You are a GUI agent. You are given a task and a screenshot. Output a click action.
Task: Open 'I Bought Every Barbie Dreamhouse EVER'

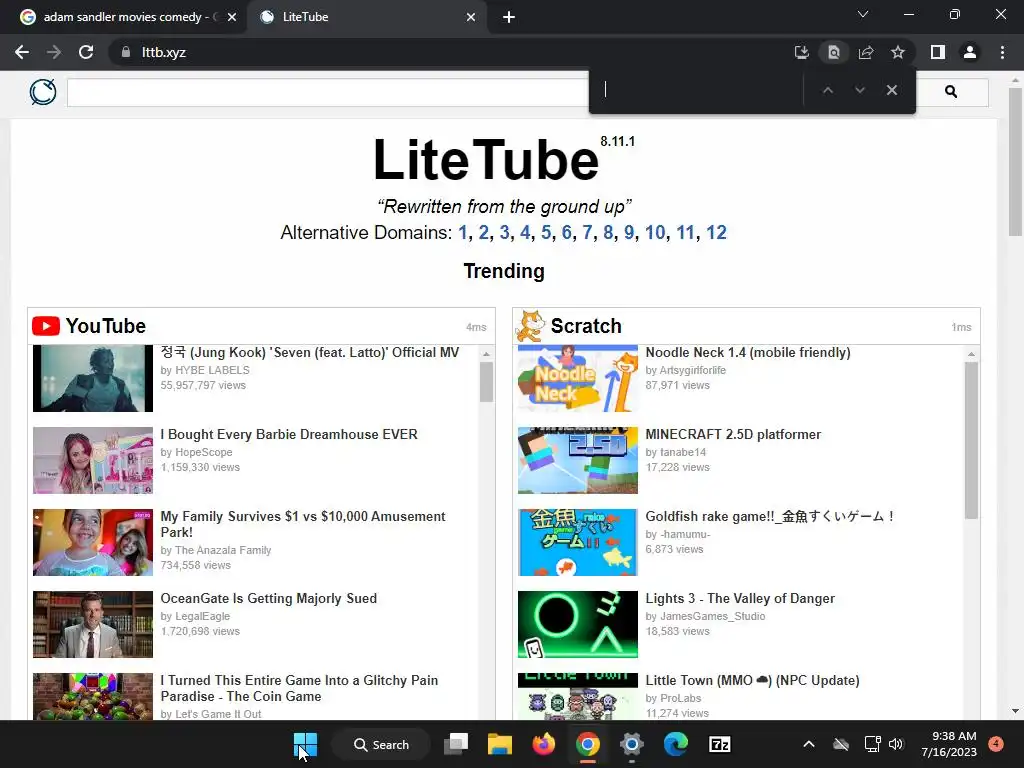tap(289, 434)
